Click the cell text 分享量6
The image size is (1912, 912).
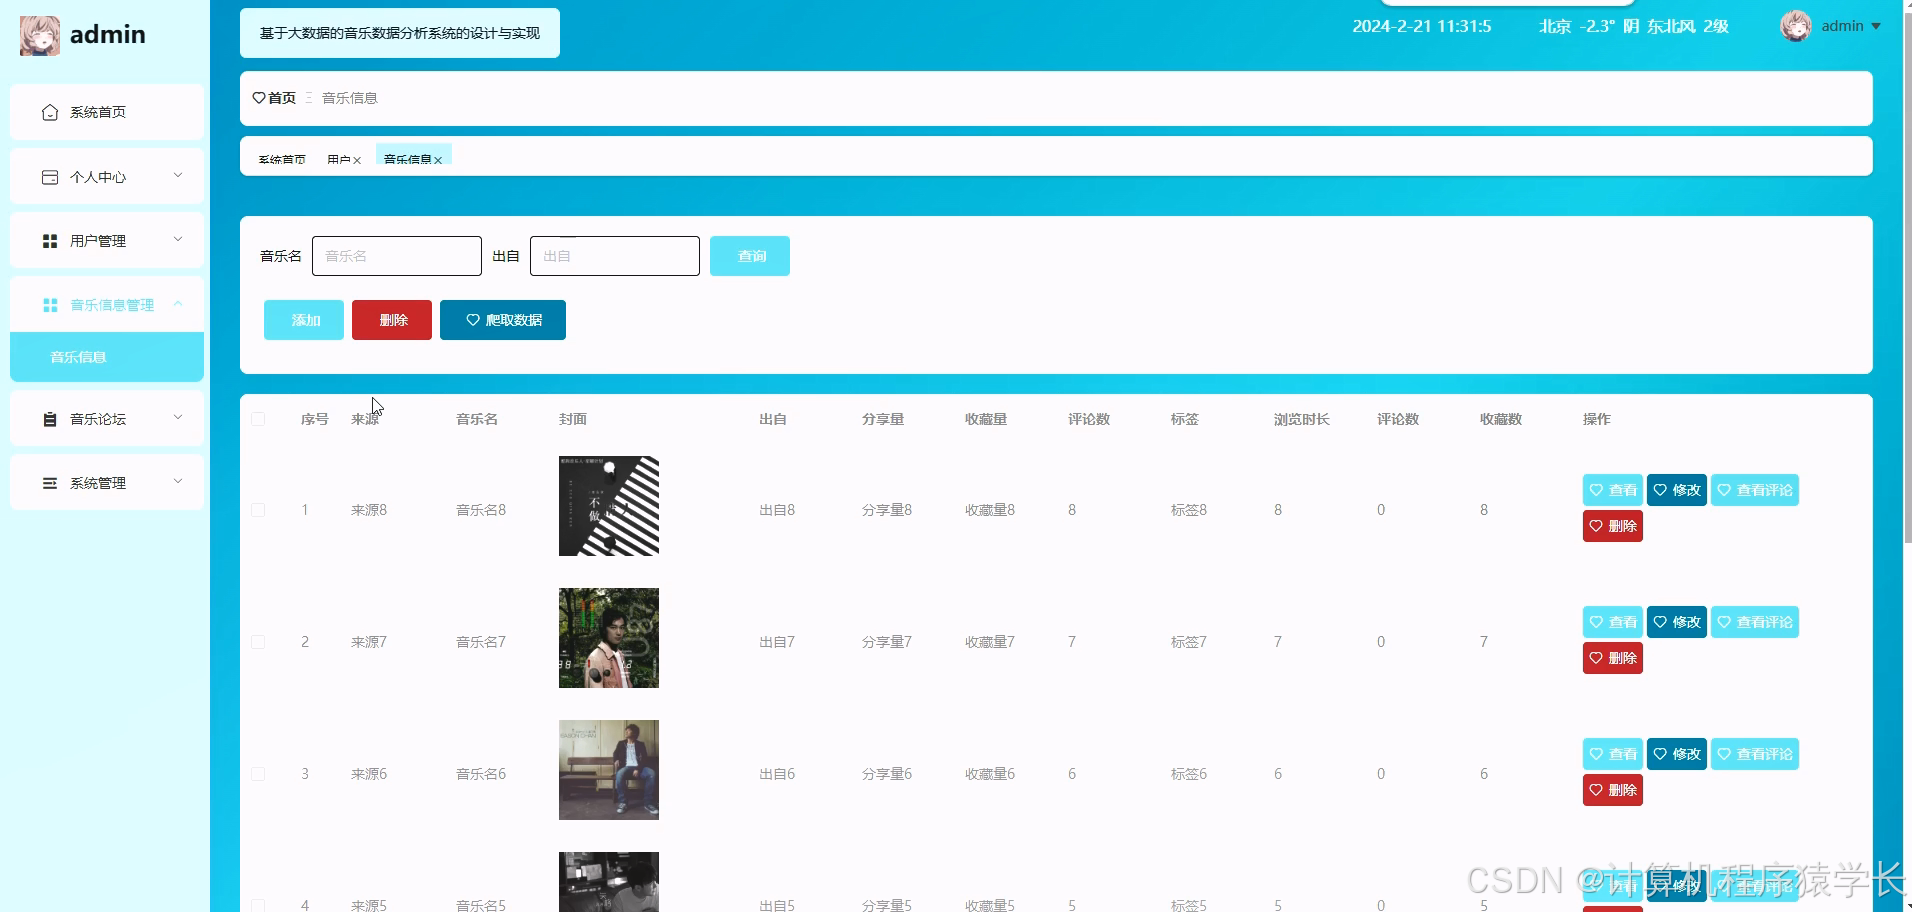(x=887, y=774)
